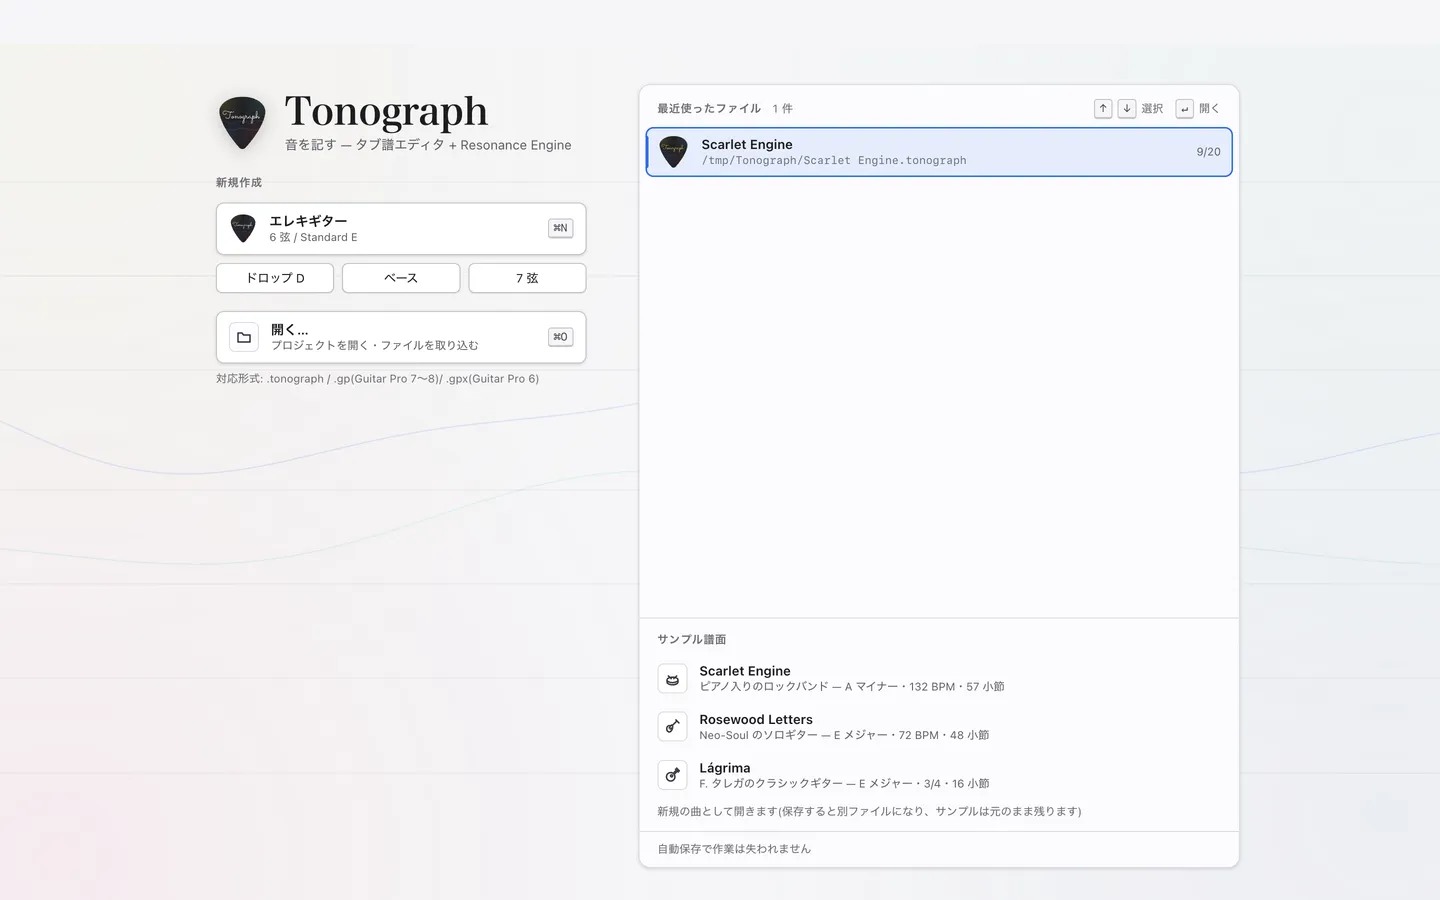
Task: Click the folder icon beside 開く…
Action: pyautogui.click(x=244, y=337)
